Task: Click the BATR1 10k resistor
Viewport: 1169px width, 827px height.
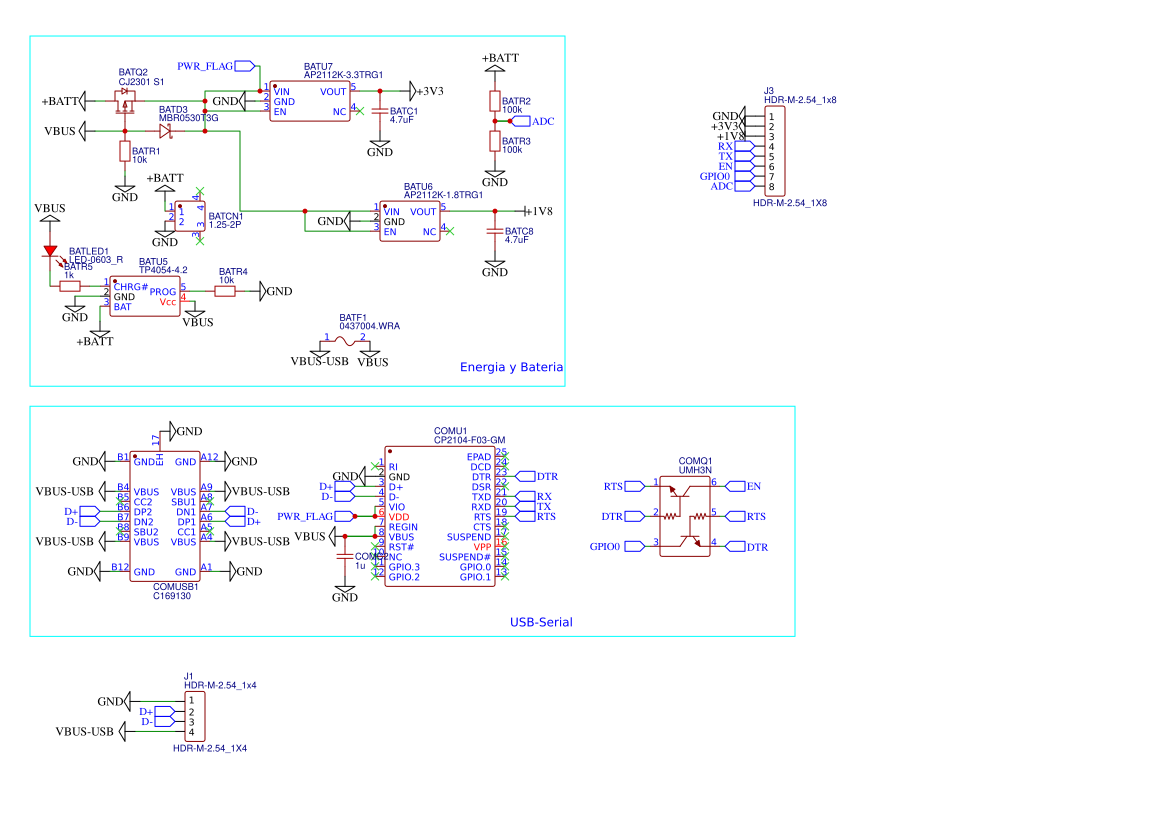Action: [x=125, y=151]
